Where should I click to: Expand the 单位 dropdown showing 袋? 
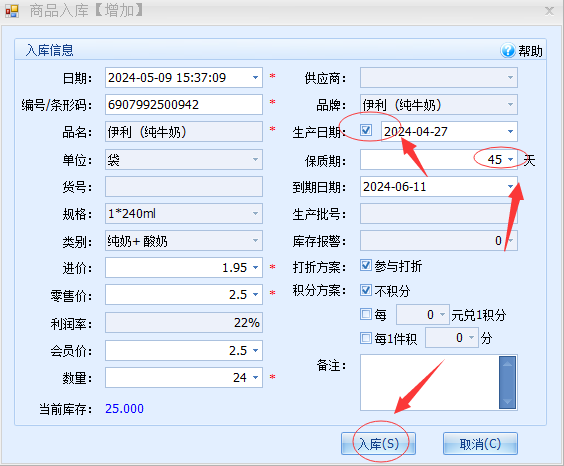pos(255,160)
